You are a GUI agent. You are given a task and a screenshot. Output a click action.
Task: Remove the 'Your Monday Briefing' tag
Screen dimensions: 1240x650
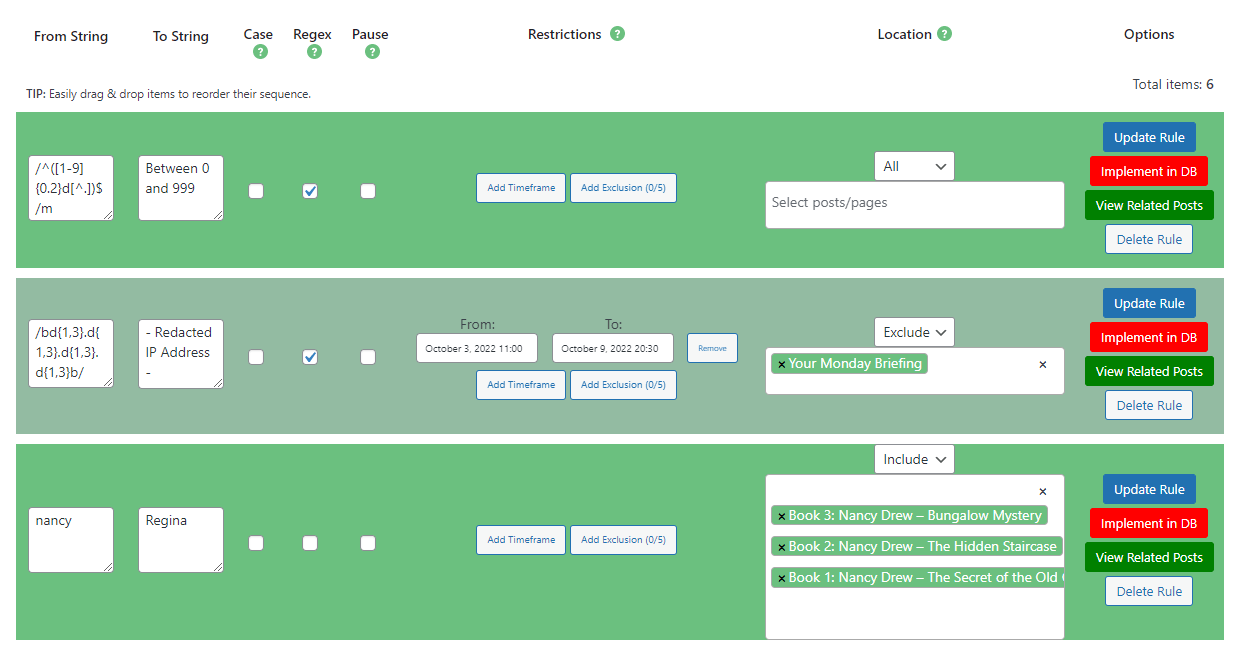(x=782, y=364)
